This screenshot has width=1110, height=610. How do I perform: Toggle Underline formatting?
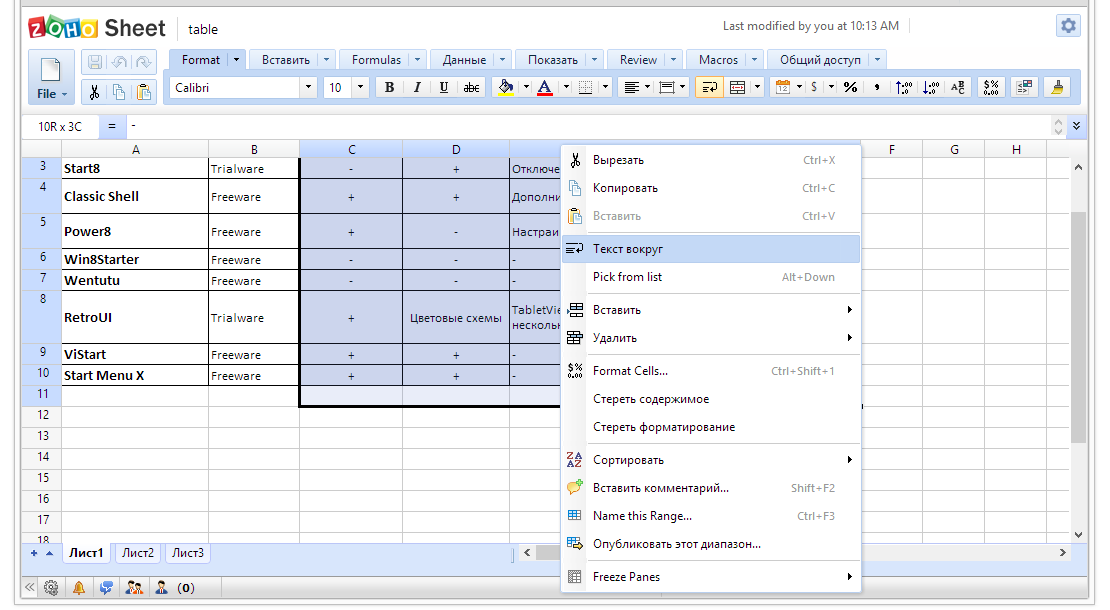(444, 87)
